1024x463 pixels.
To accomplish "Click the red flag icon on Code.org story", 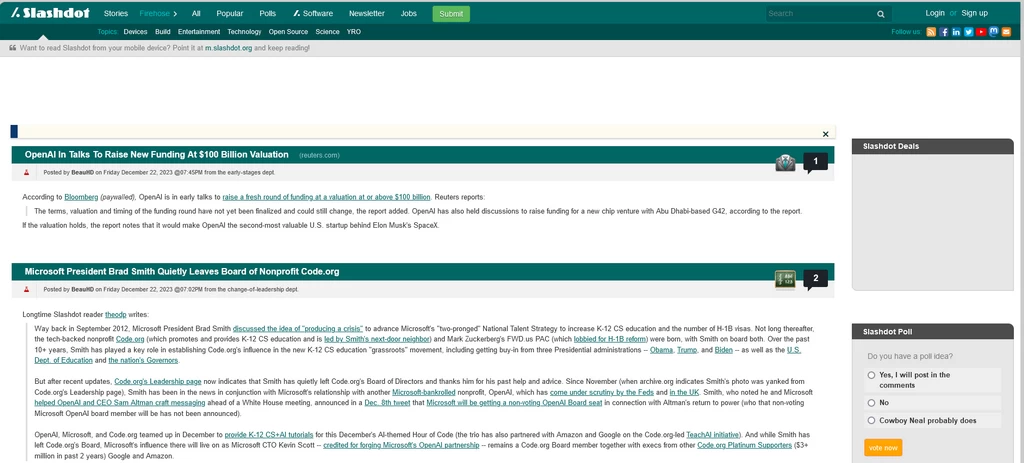I will 27,289.
